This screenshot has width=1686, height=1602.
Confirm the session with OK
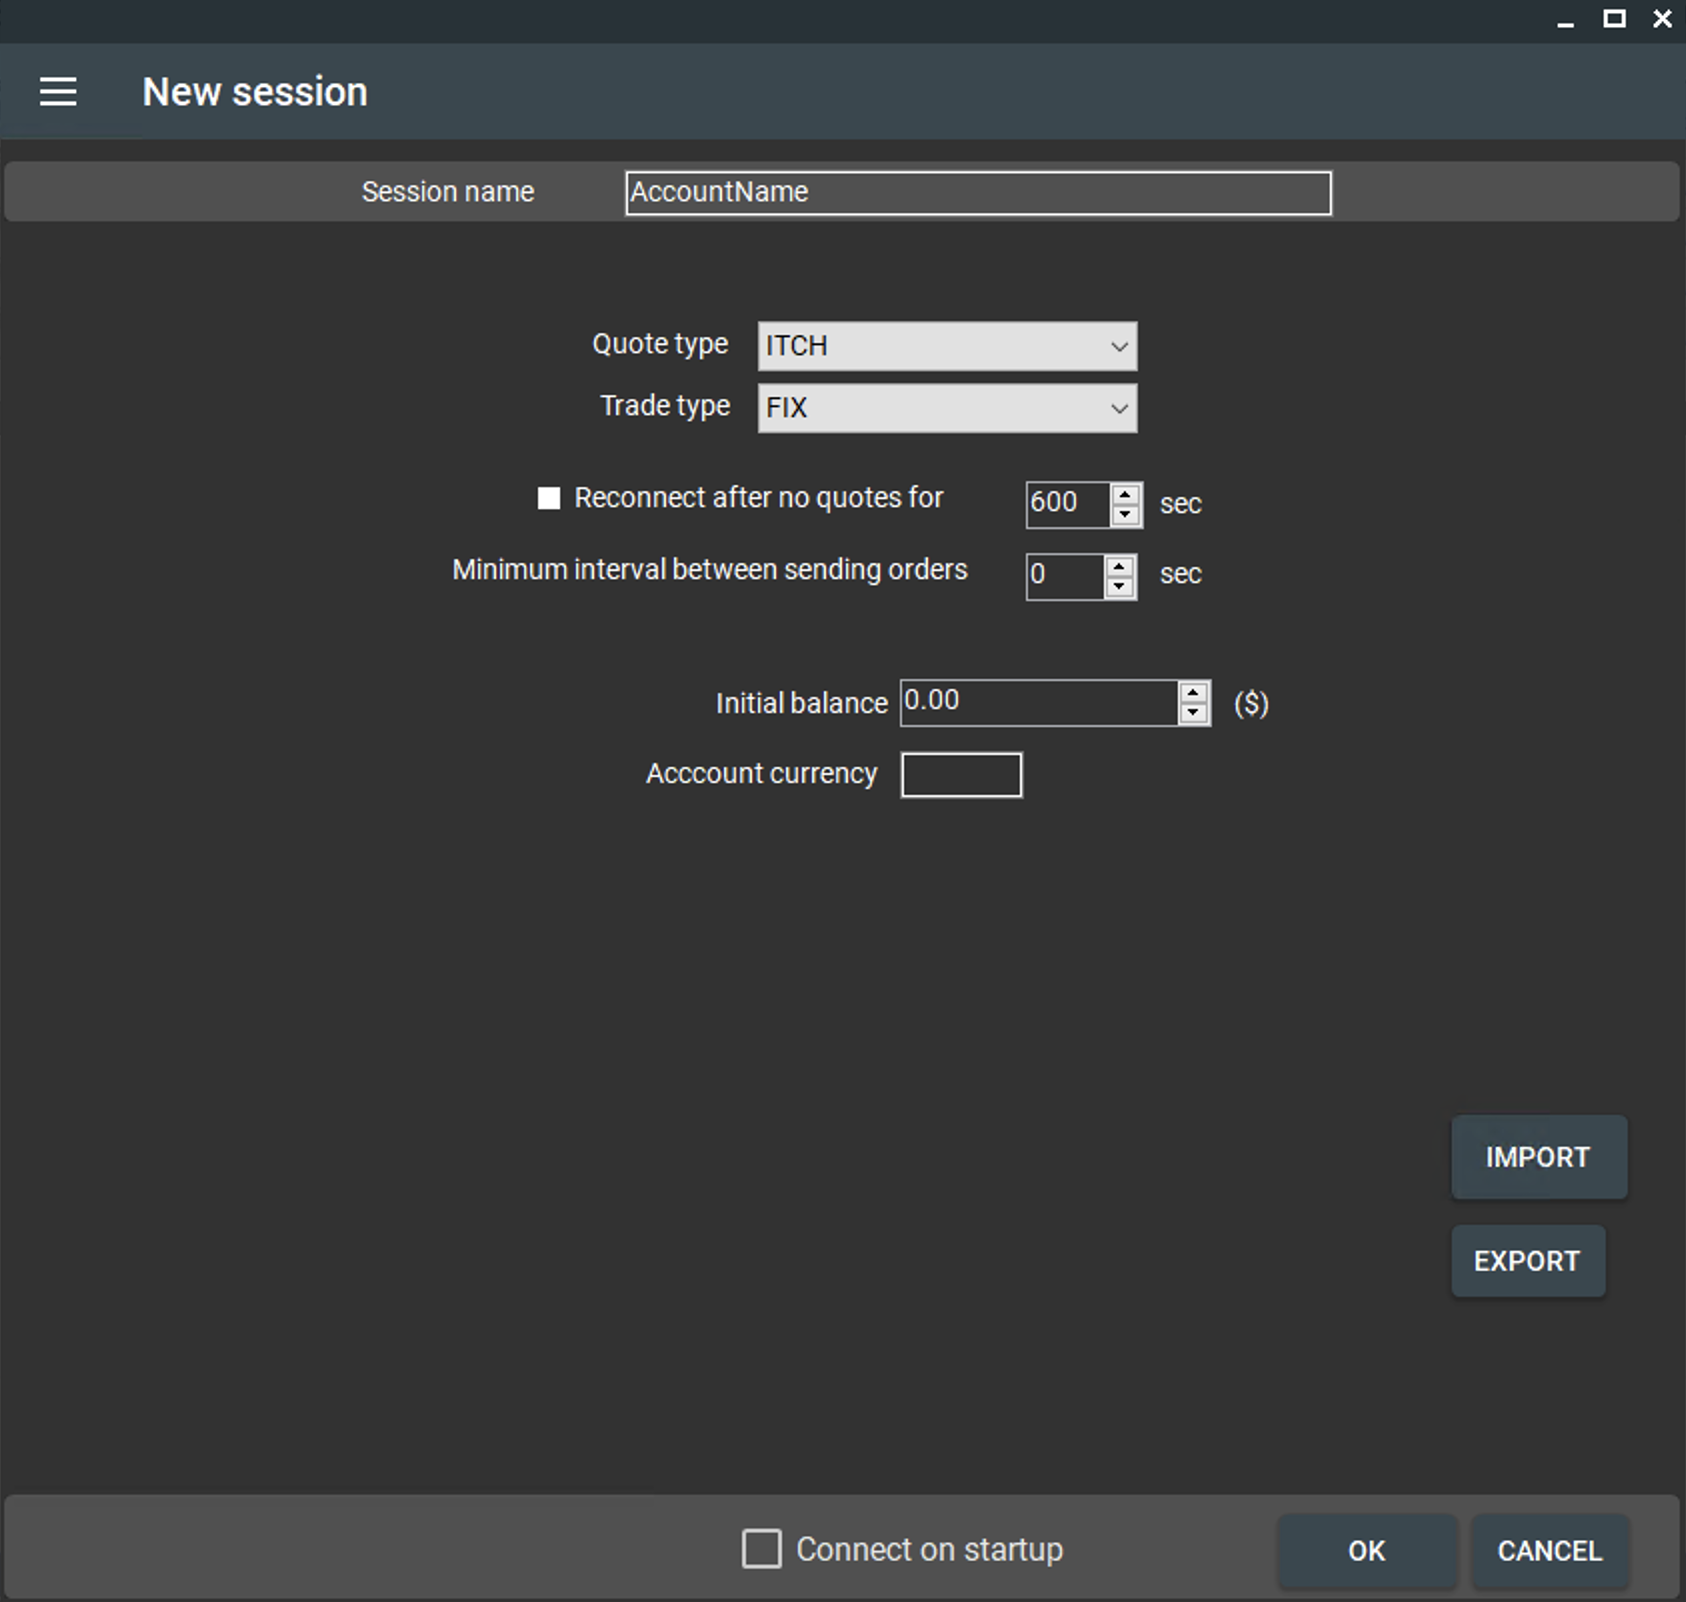pos(1366,1551)
